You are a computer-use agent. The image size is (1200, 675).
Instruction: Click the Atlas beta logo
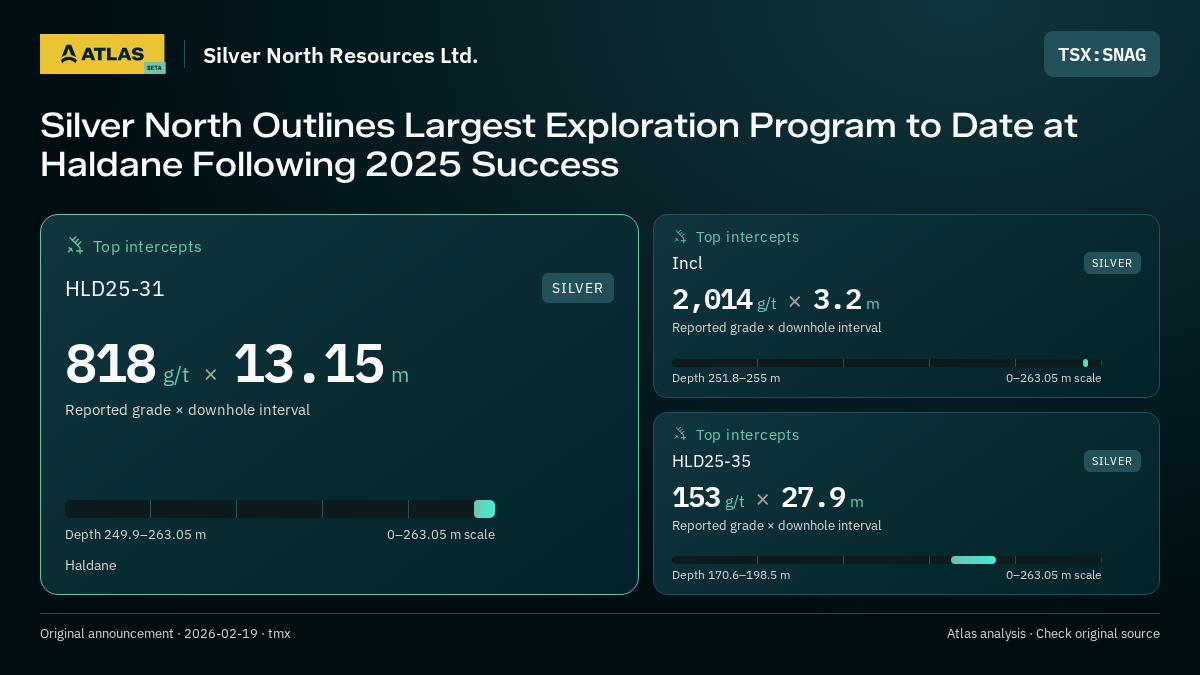102,54
